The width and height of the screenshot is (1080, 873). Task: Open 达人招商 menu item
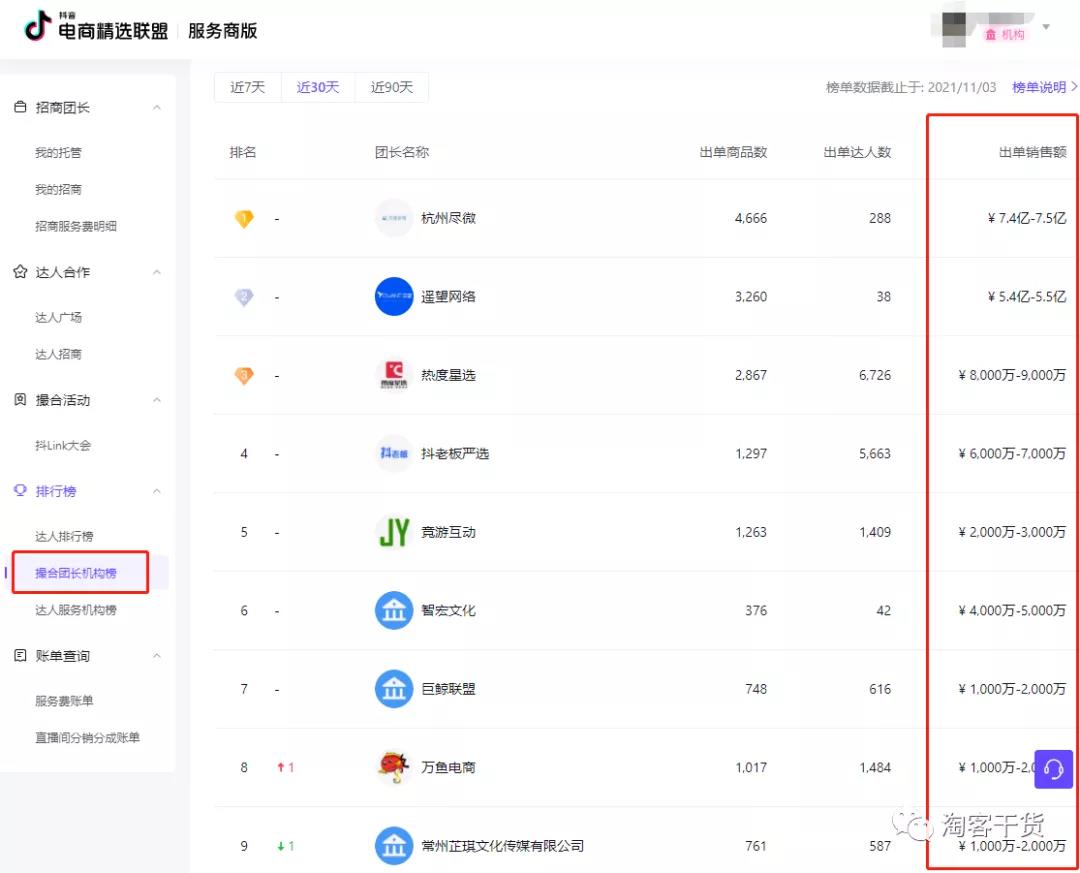tap(59, 354)
